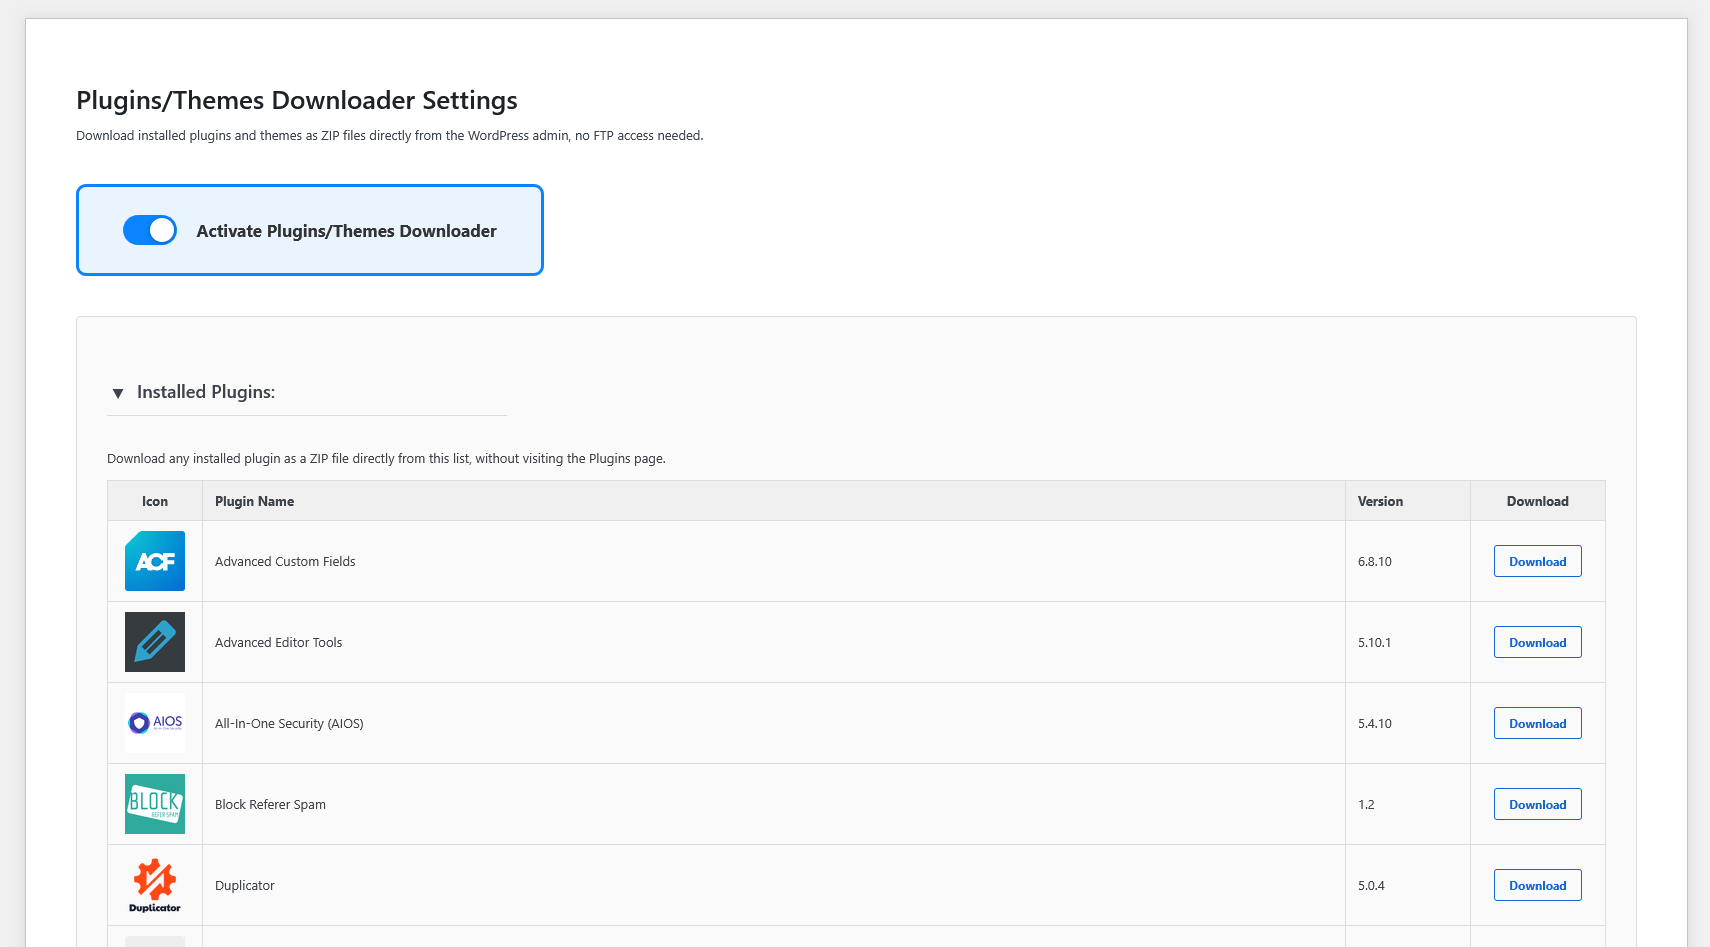
Task: Click the Advanced Custom Fields ACF icon
Action: click(155, 561)
